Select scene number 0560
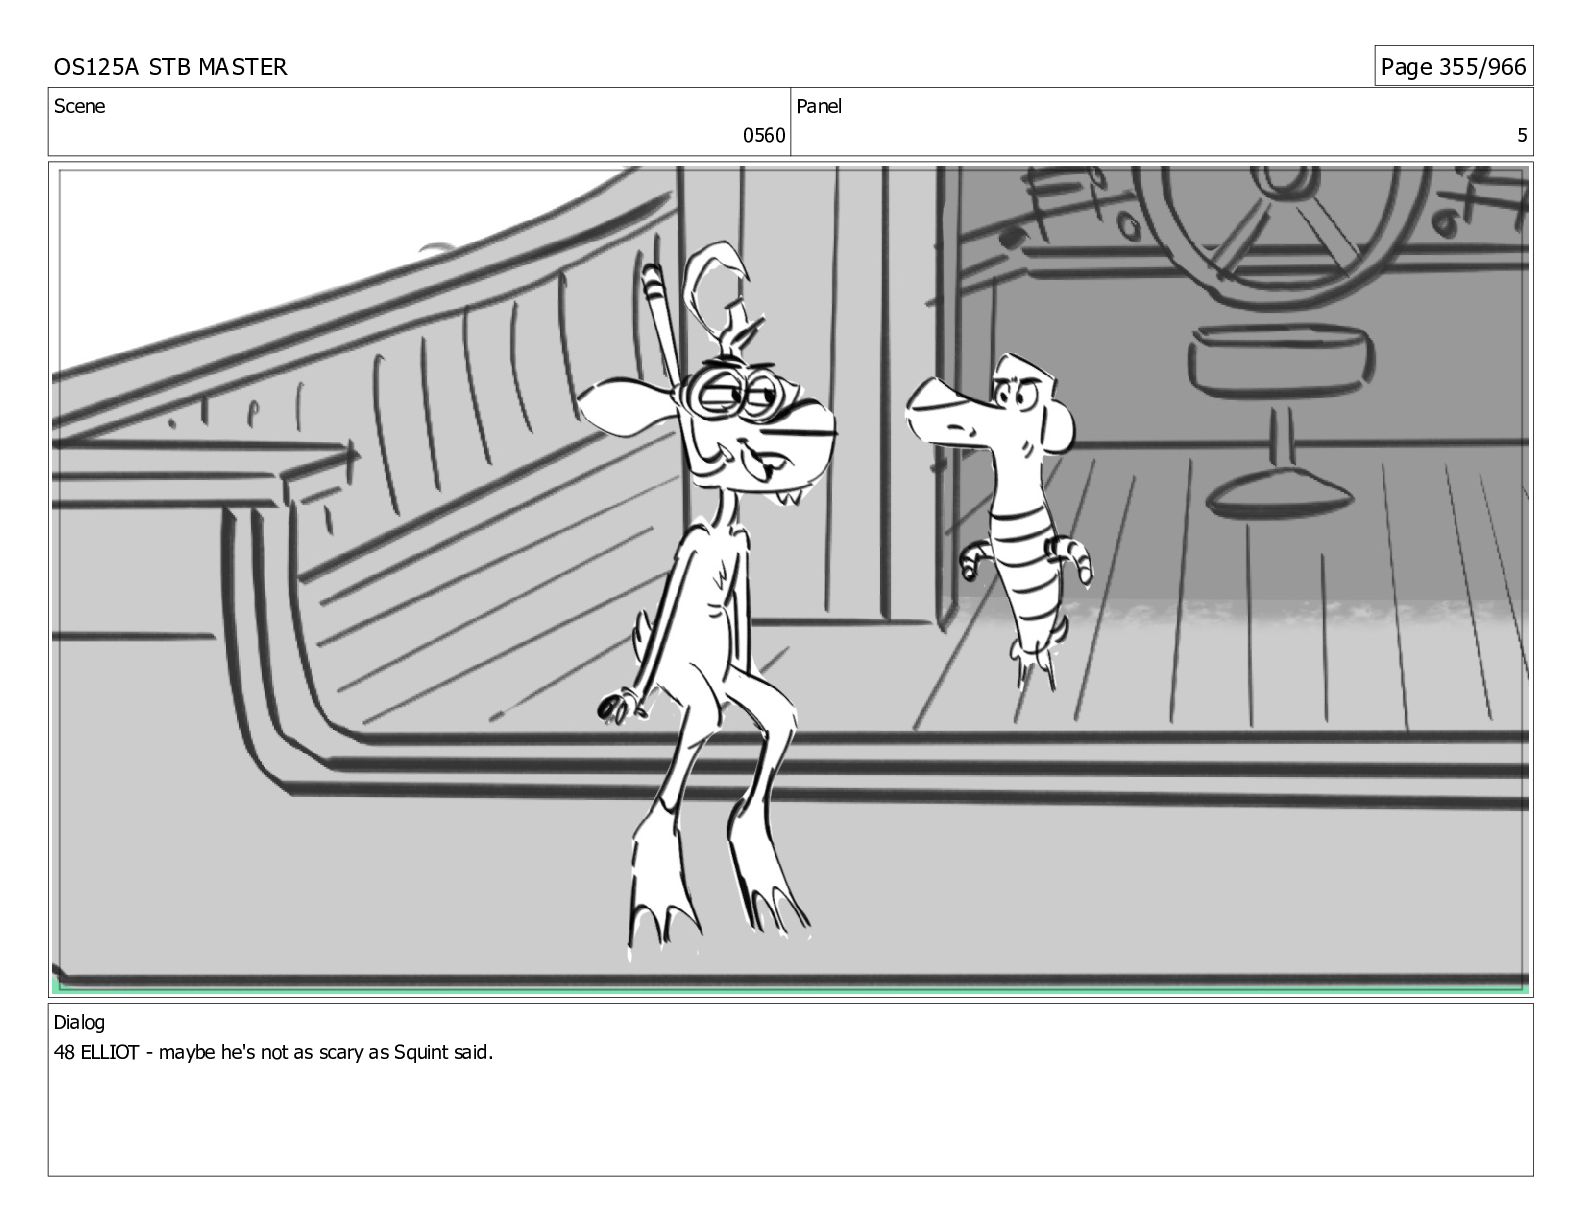This screenshot has height=1224, width=1584. point(764,136)
